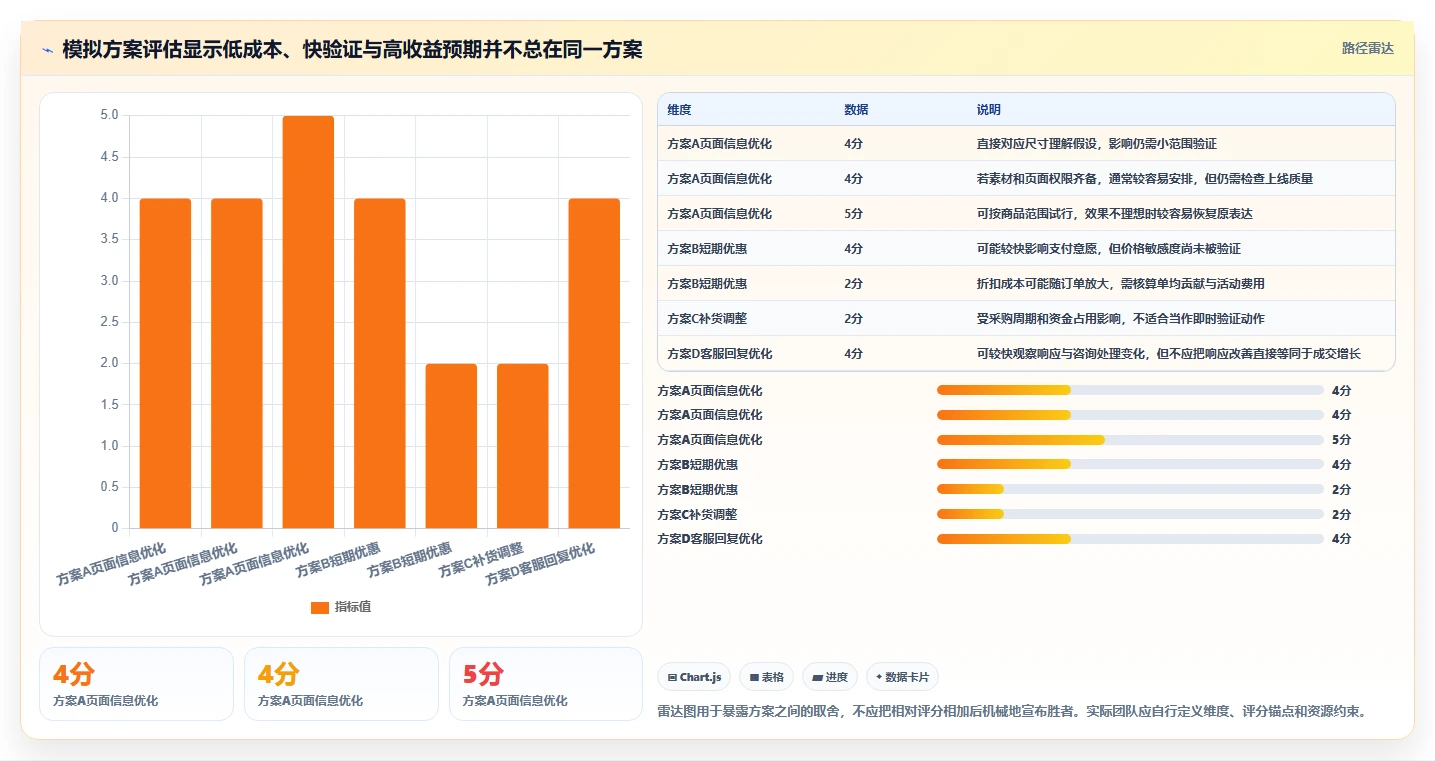The image size is (1435, 761).
Task: Click the 方案C补货调整 progress label
Action: coord(697,514)
